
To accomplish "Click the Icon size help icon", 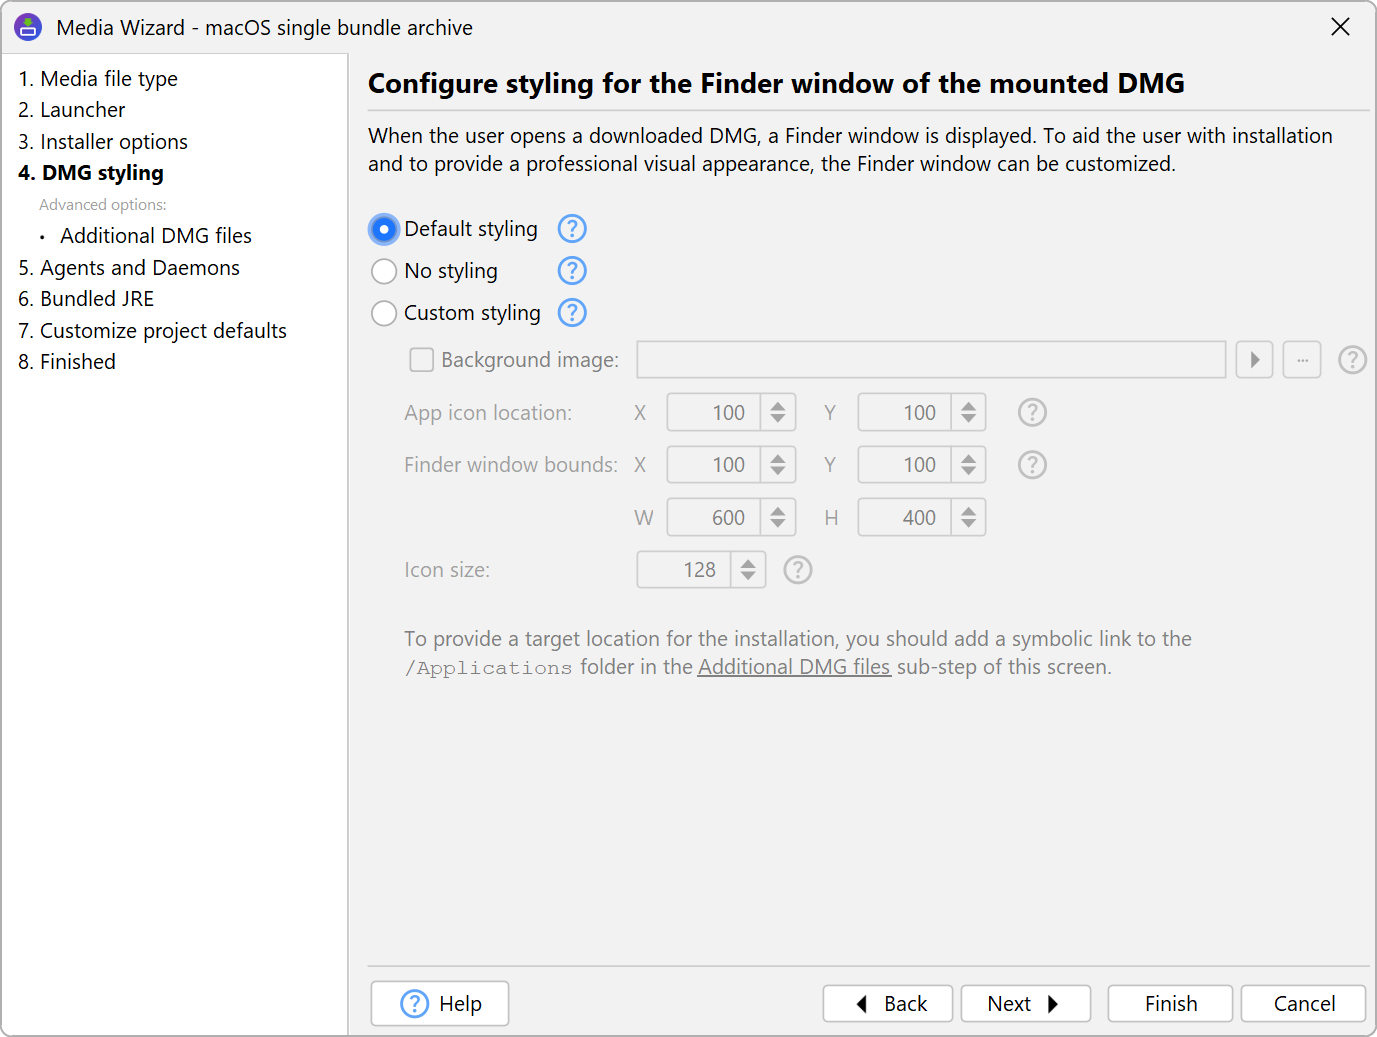I will pos(798,570).
